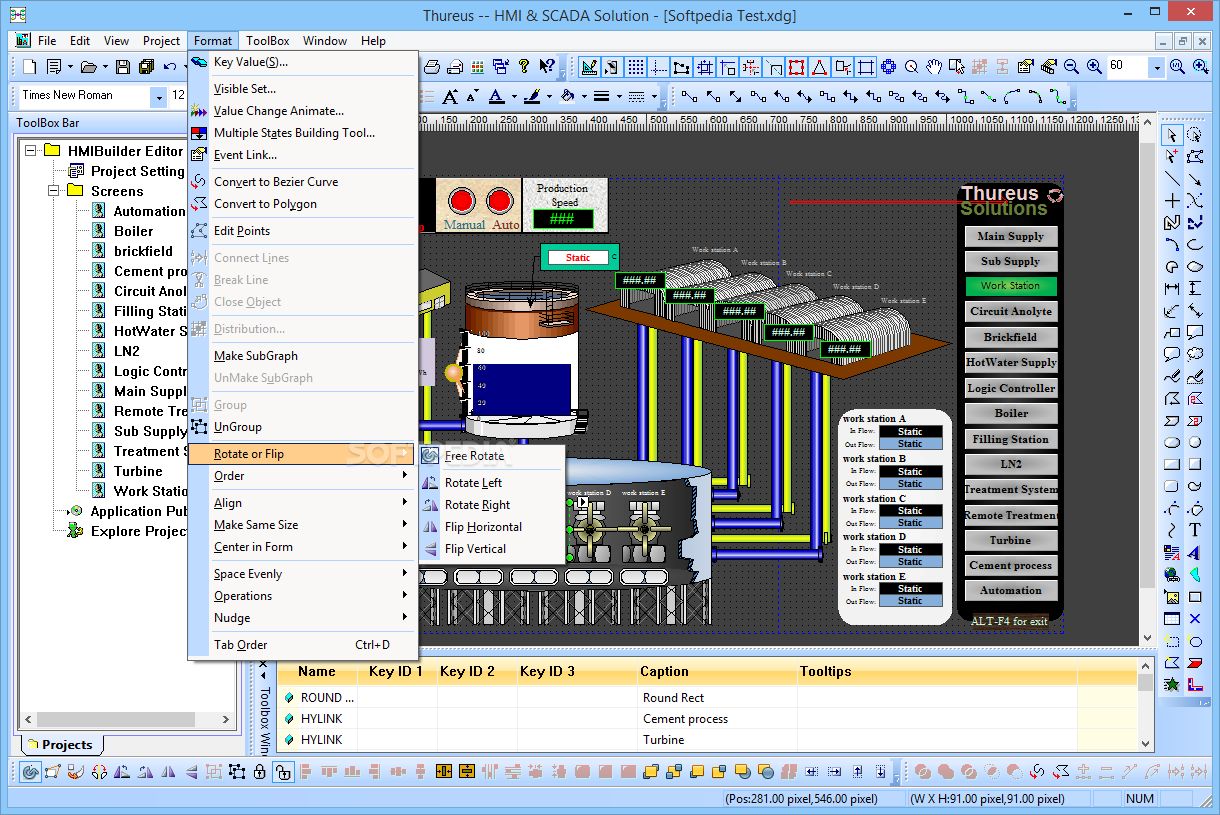Open the fill color bucket dropdown arrow
Screen dimensions: 1220x815
coord(585,97)
